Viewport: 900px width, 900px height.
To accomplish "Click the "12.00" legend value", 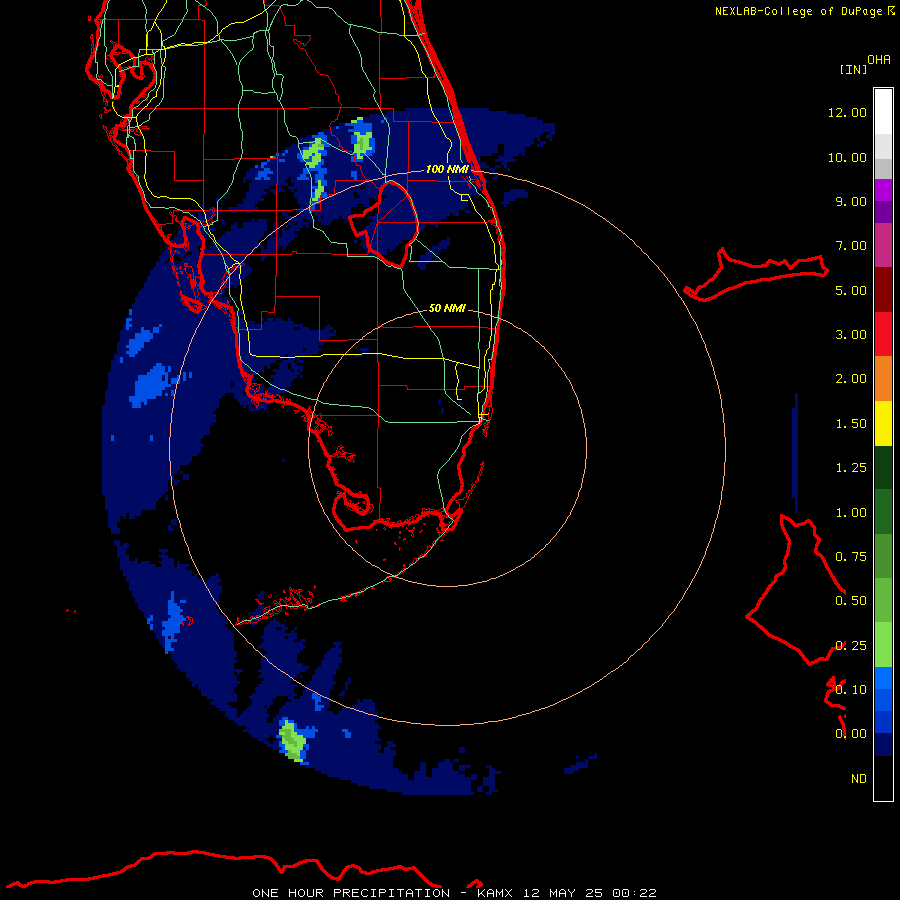I will pos(847,112).
